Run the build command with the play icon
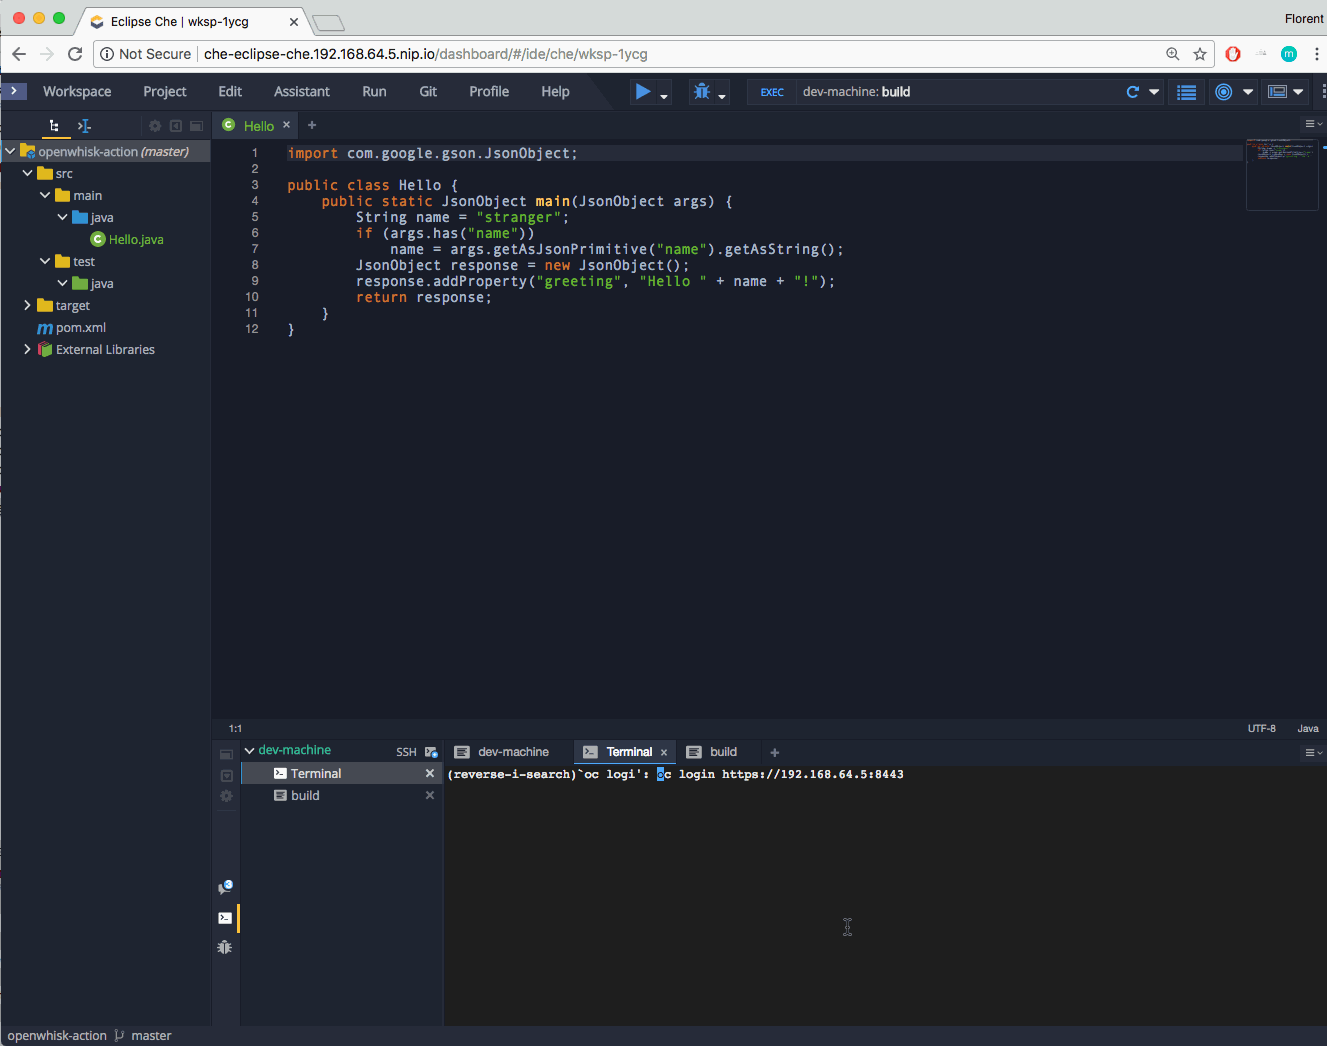The height and width of the screenshot is (1046, 1327). 641,91
